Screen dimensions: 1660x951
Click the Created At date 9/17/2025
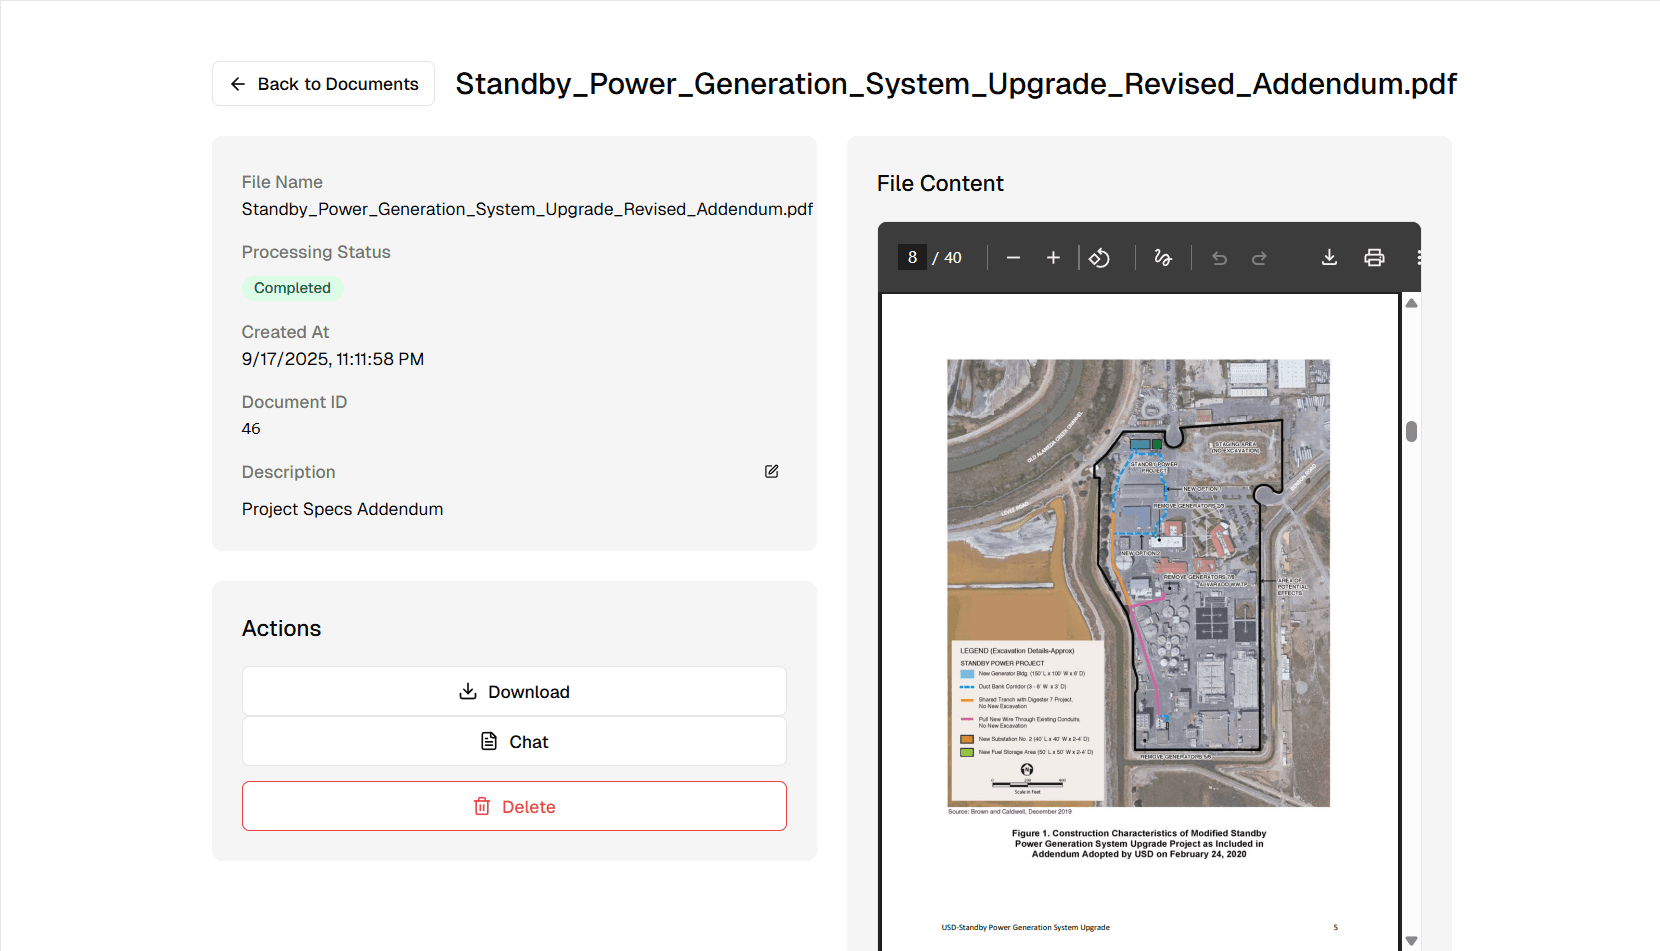pyautogui.click(x=333, y=359)
